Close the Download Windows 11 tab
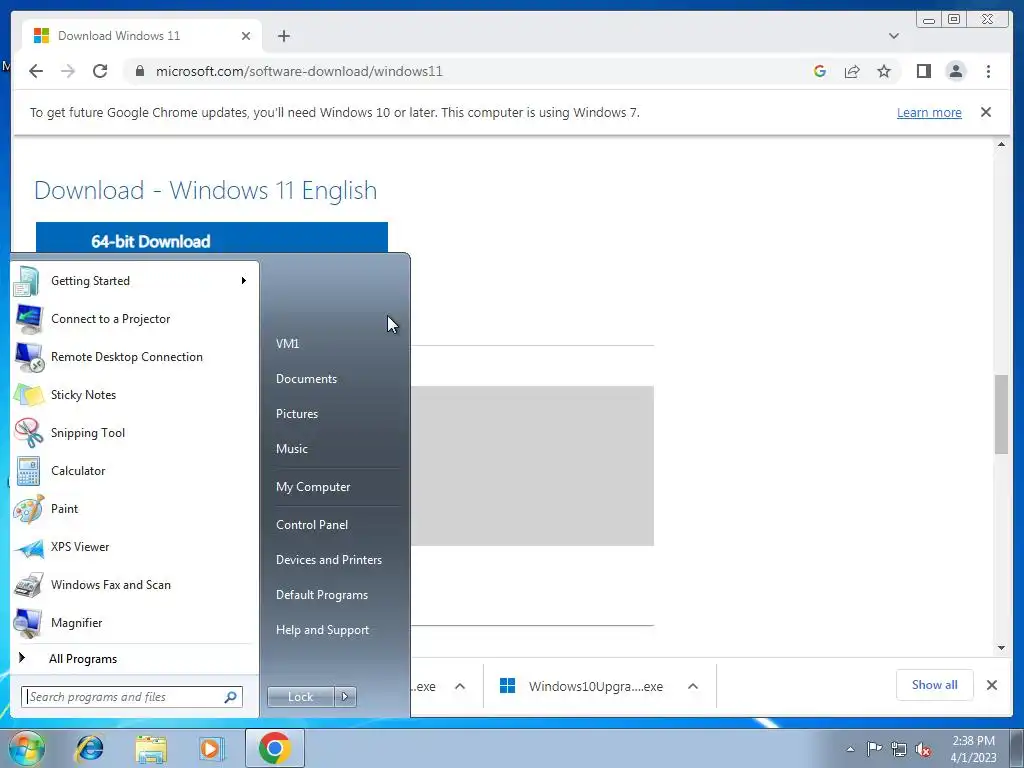Viewport: 1024px width, 768px height. (x=246, y=36)
